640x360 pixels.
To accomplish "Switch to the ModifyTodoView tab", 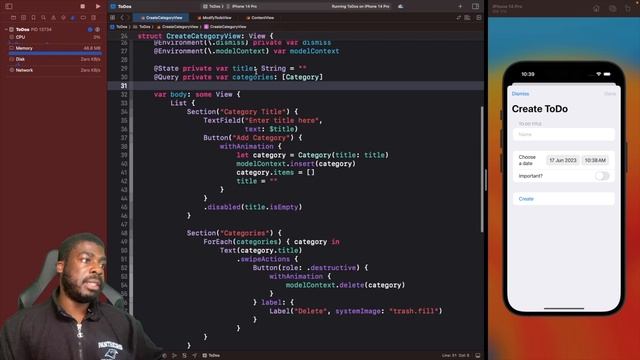I will [x=214, y=18].
